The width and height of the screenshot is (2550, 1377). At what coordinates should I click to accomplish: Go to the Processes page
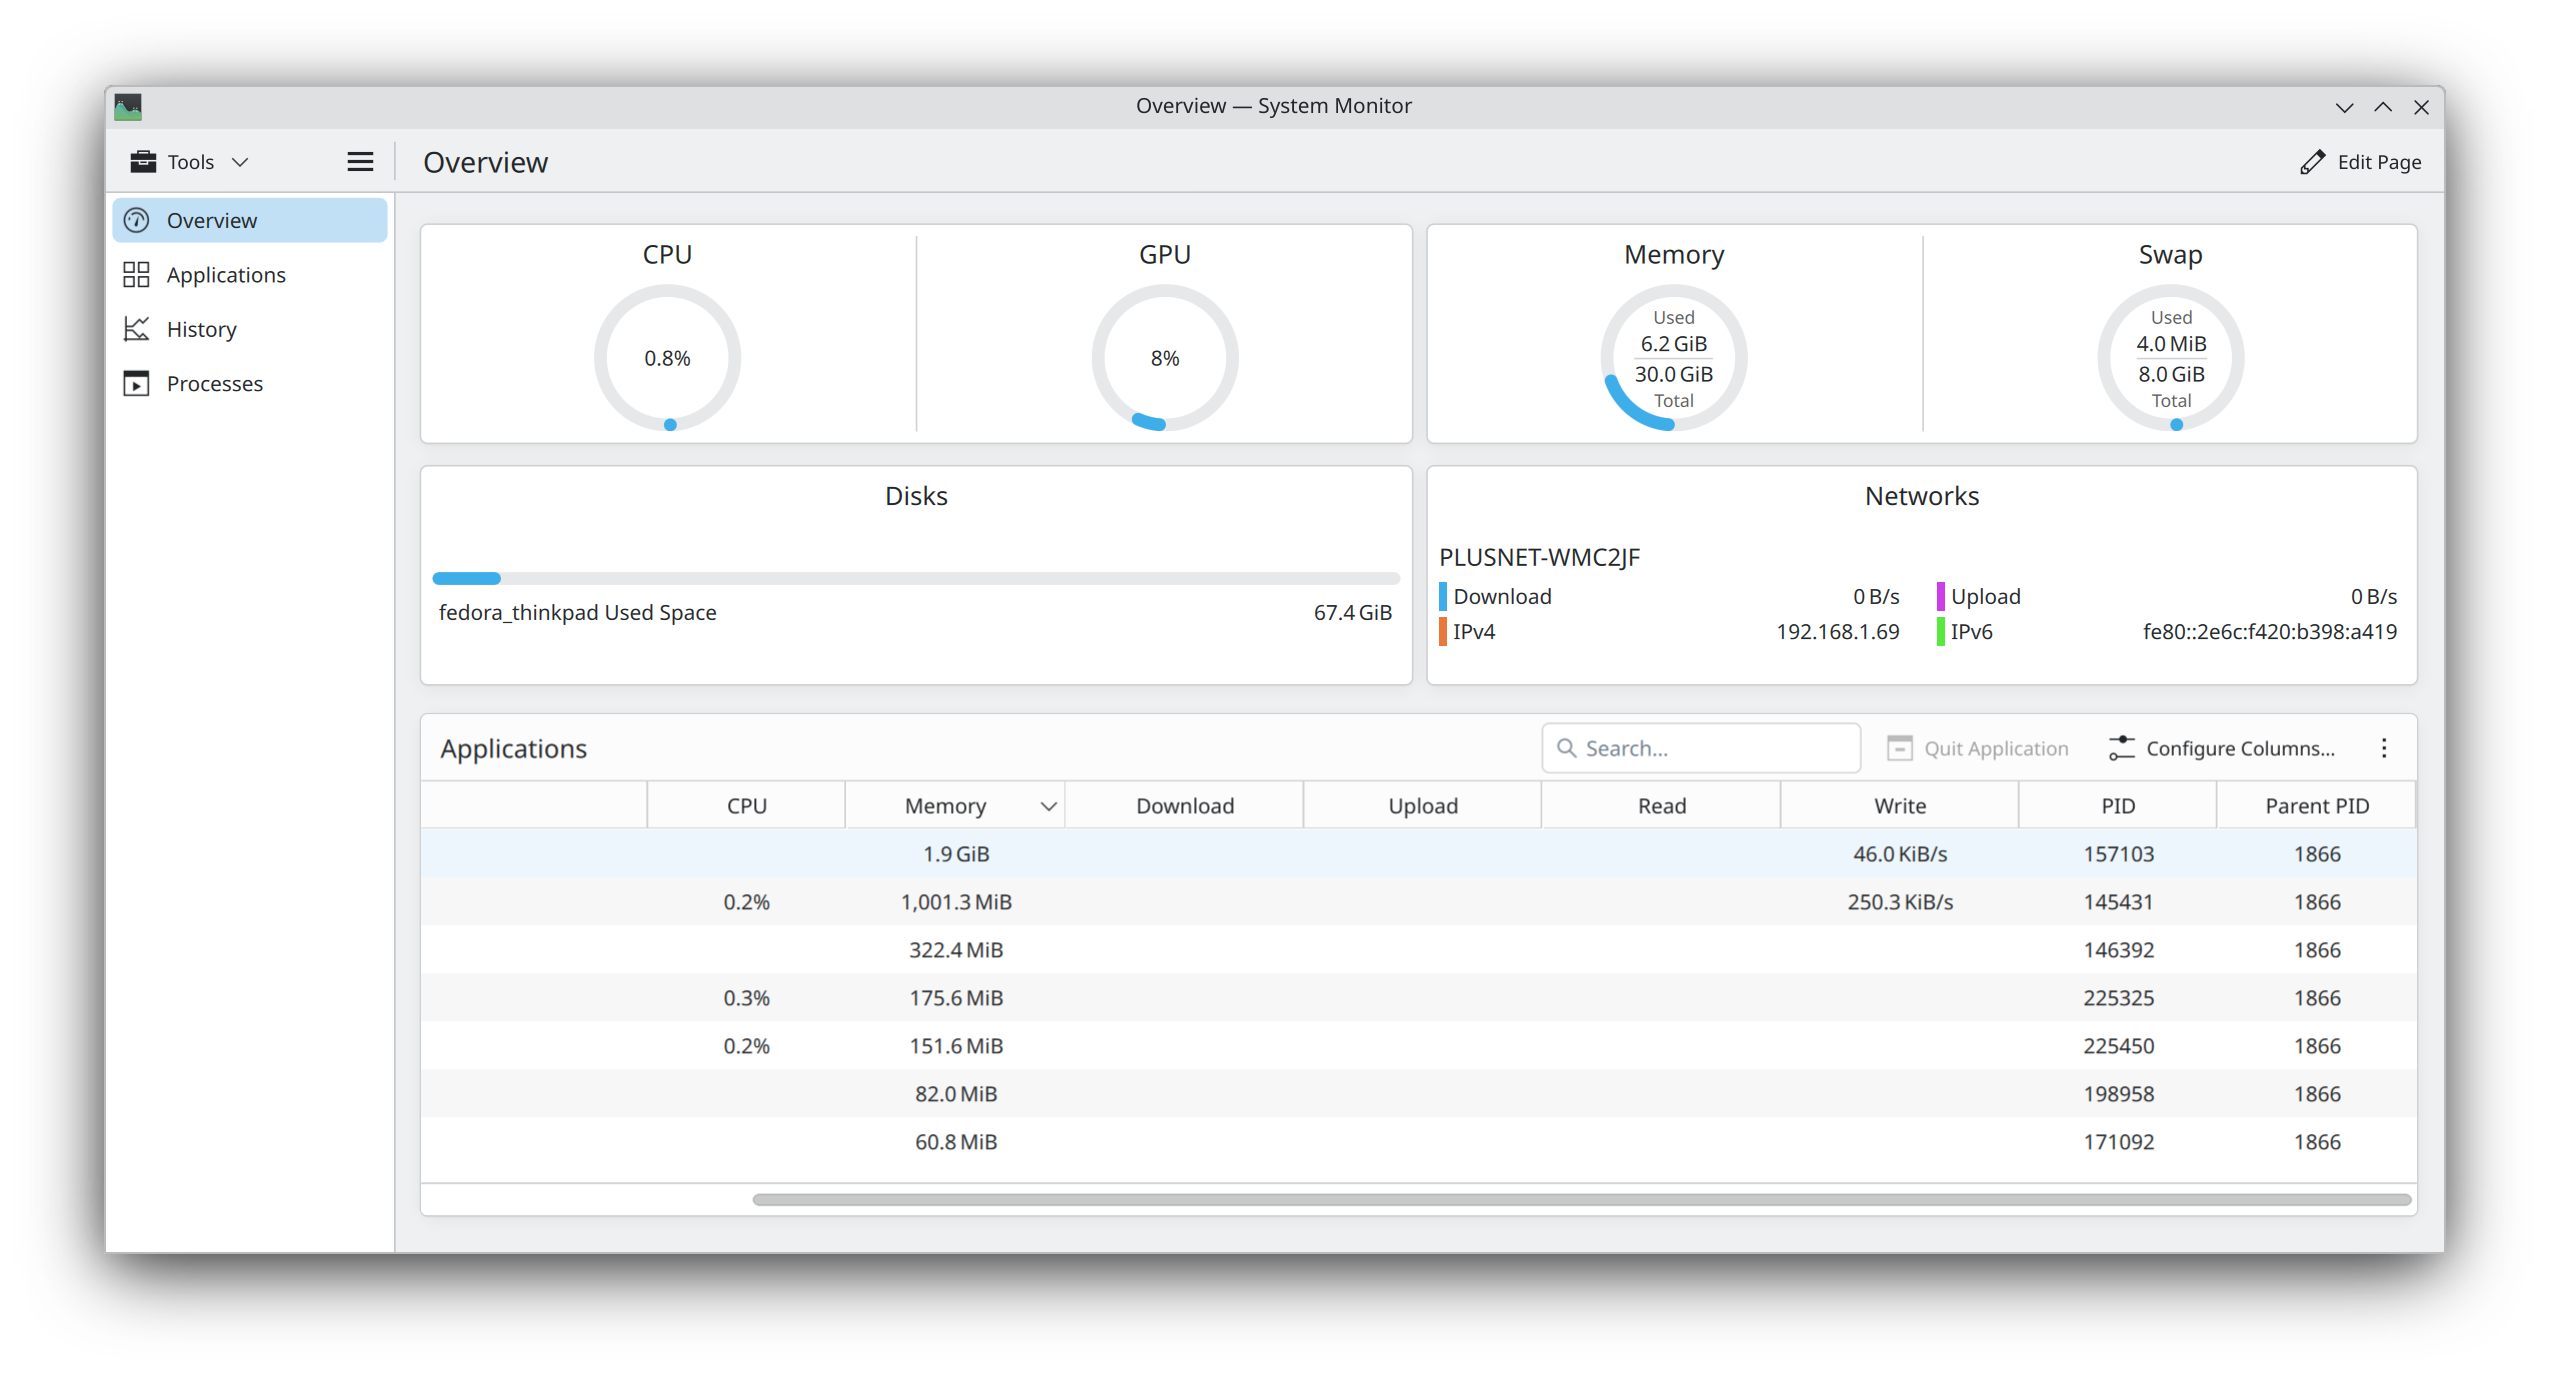[x=214, y=384]
